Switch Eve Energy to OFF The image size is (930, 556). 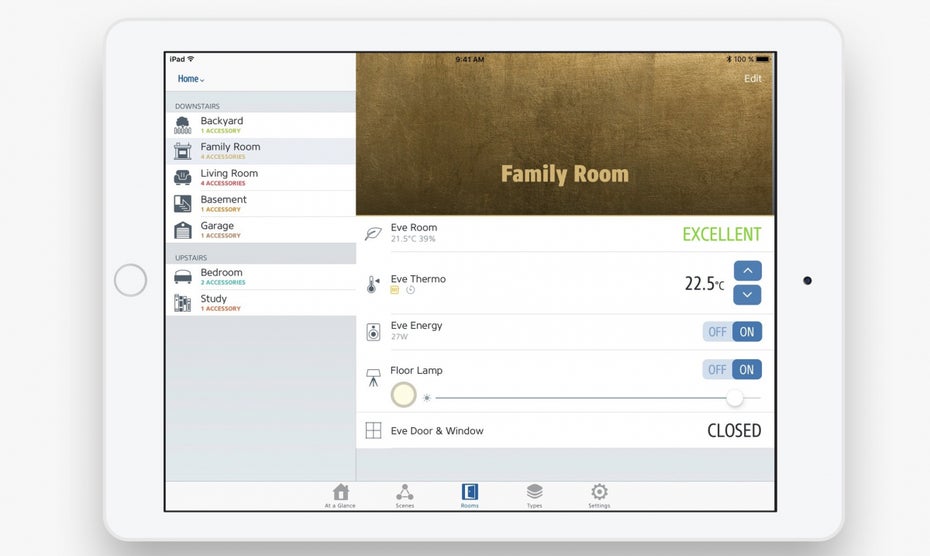(718, 332)
